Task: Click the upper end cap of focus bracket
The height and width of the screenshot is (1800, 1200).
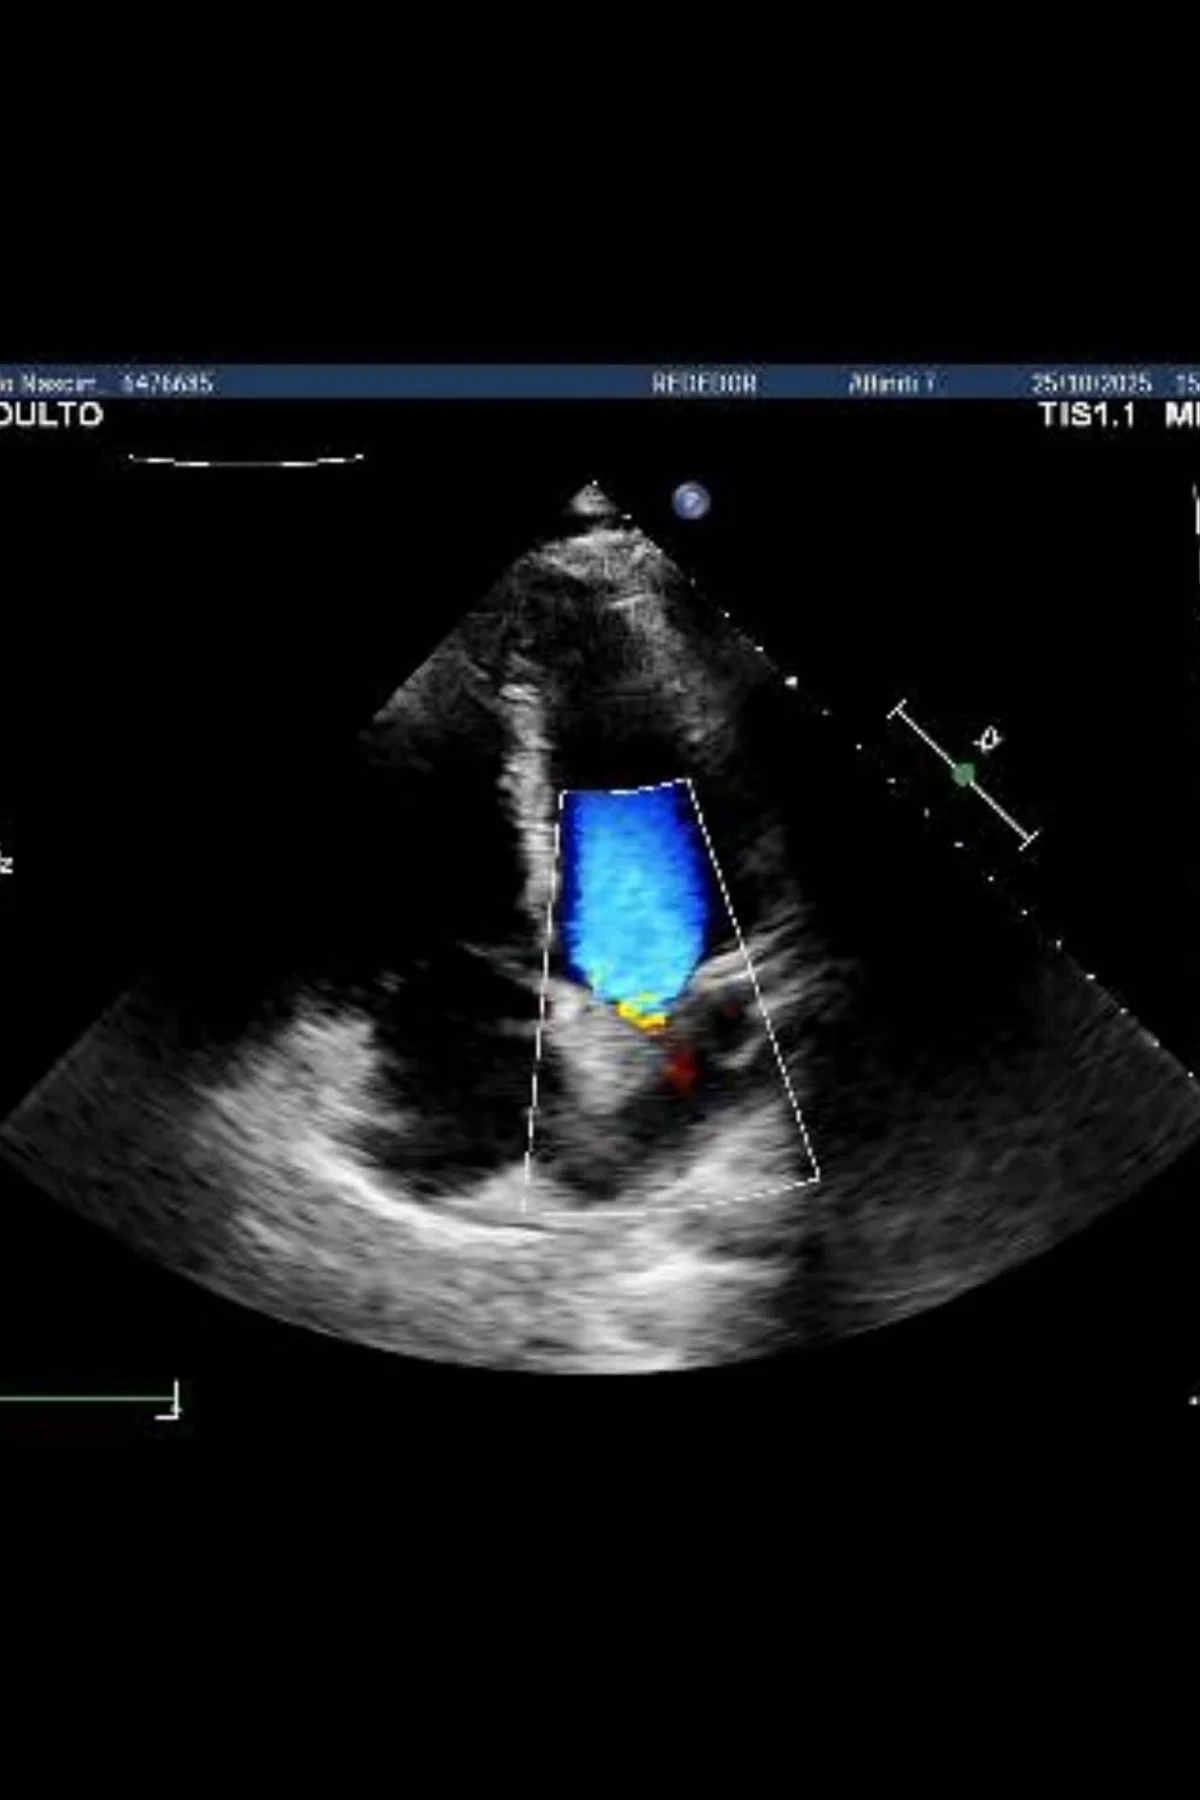Action: [899, 712]
